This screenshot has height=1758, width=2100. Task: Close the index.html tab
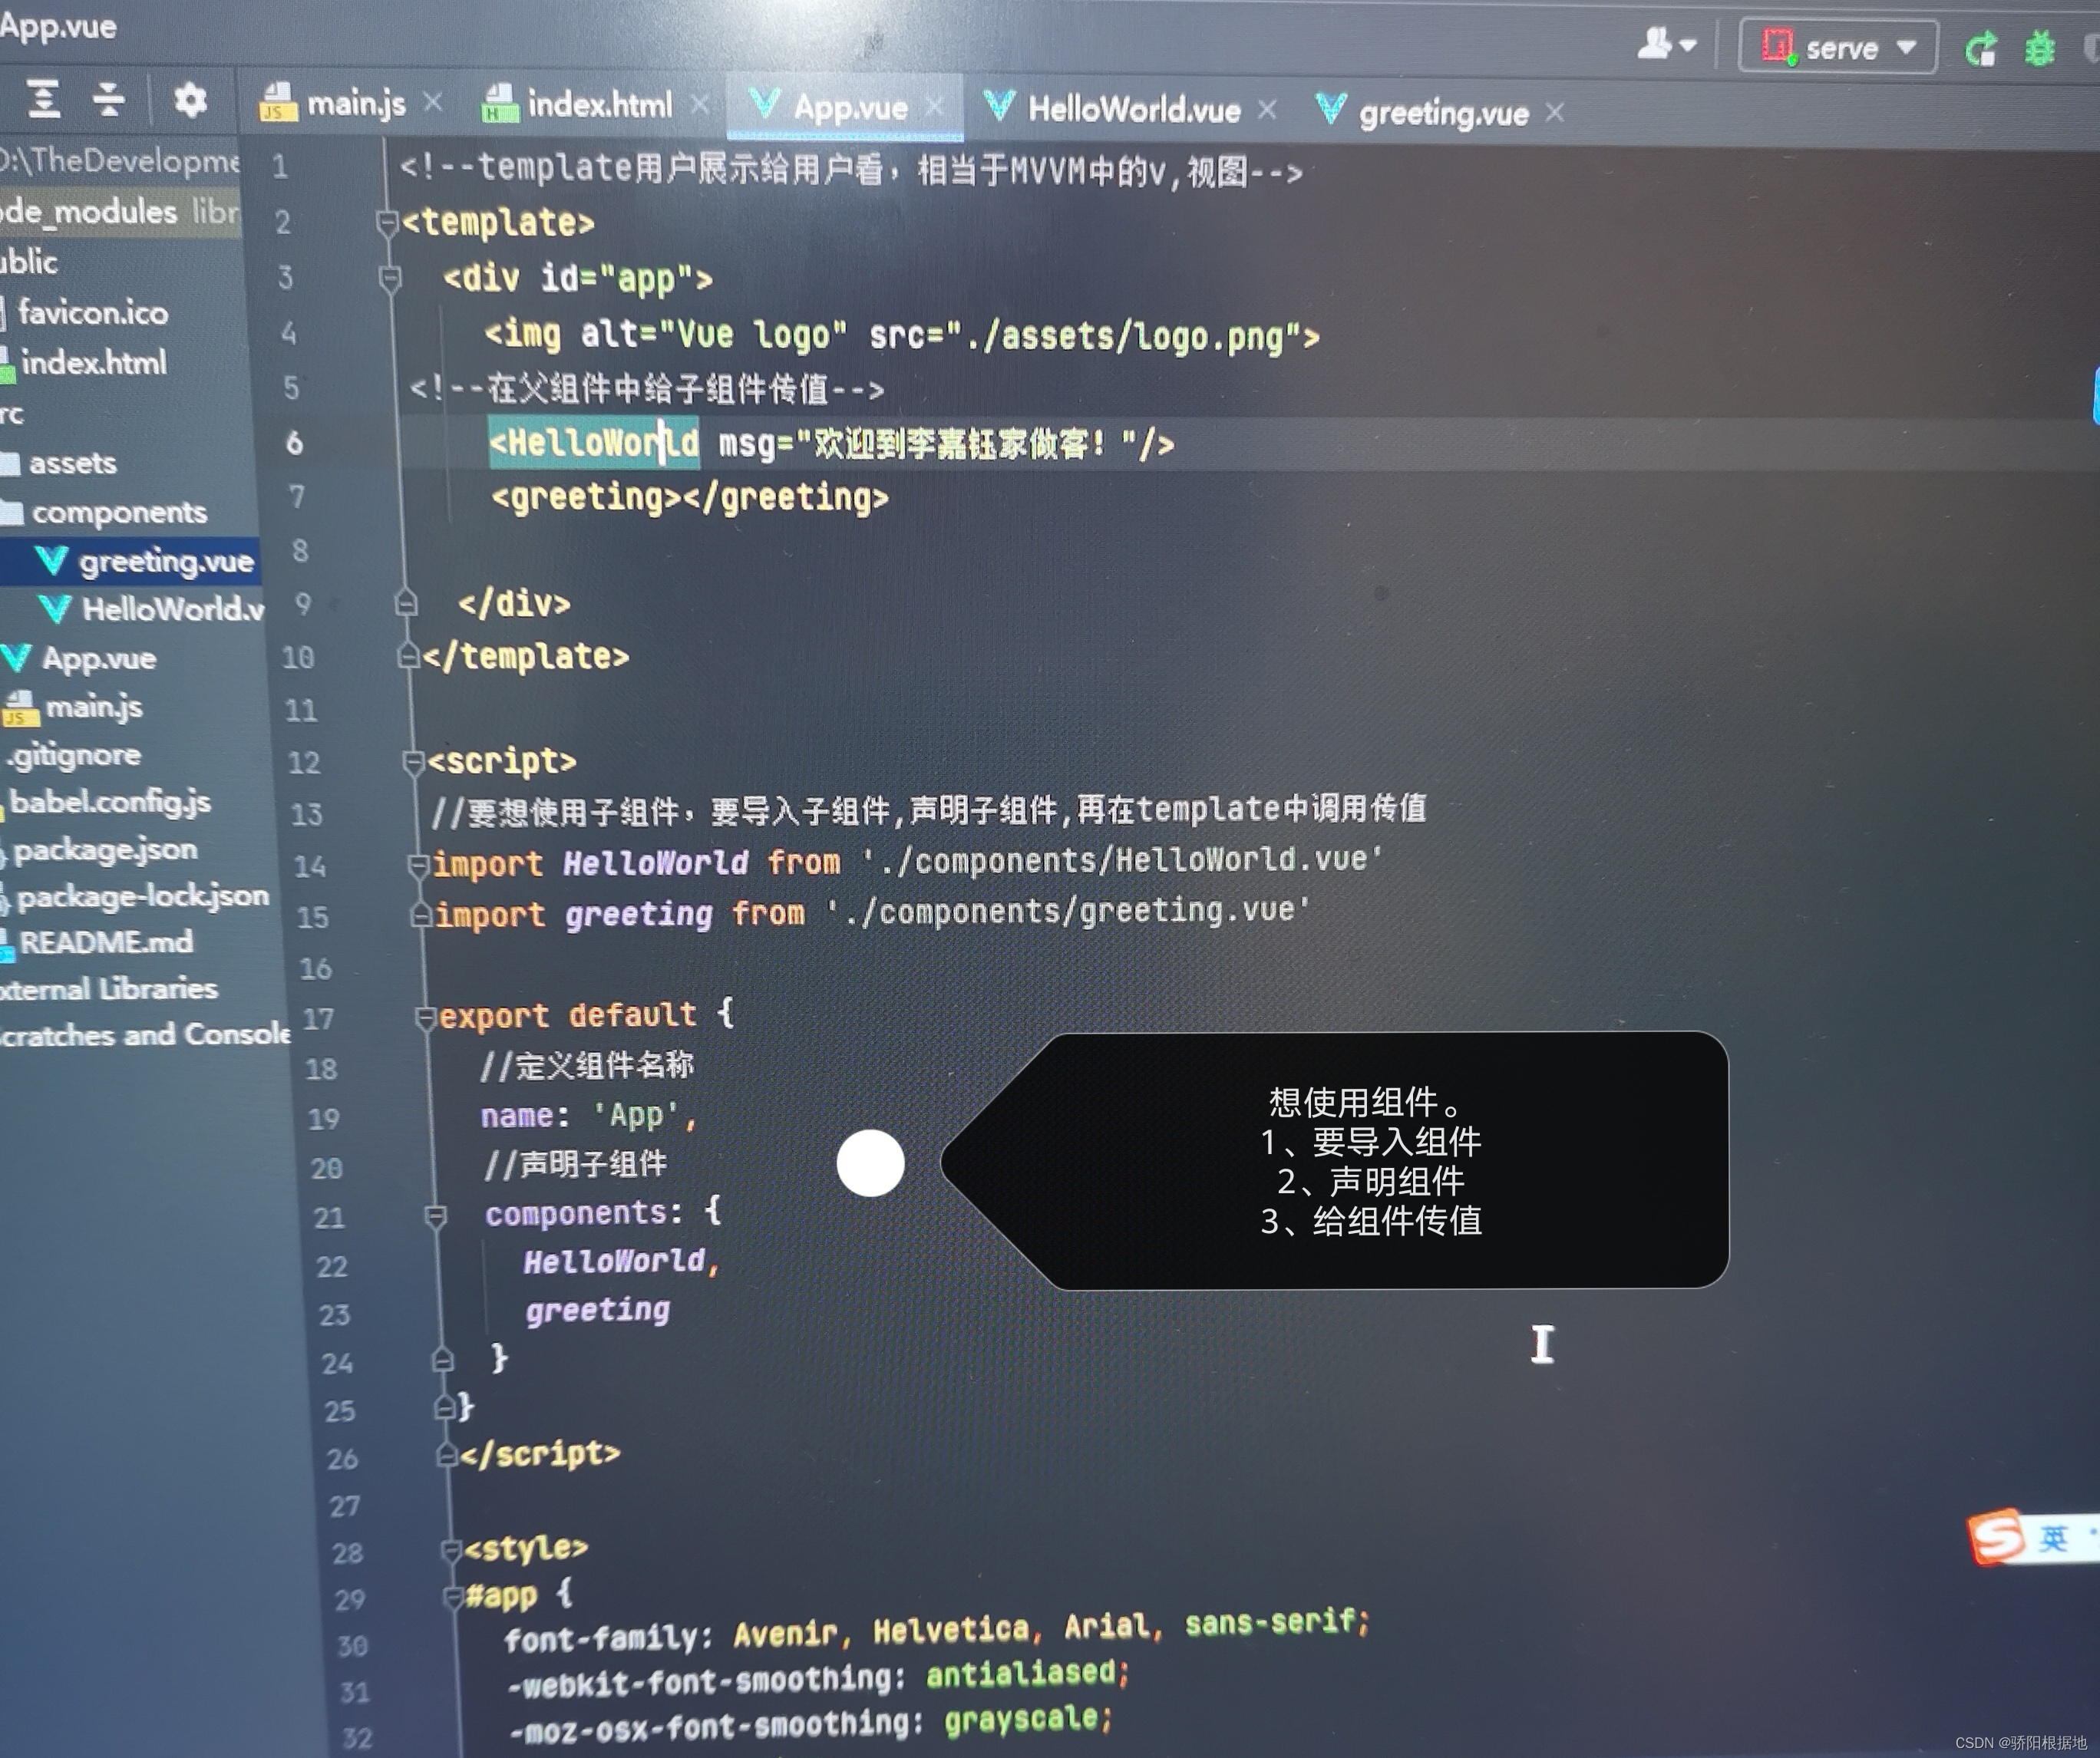point(700,103)
